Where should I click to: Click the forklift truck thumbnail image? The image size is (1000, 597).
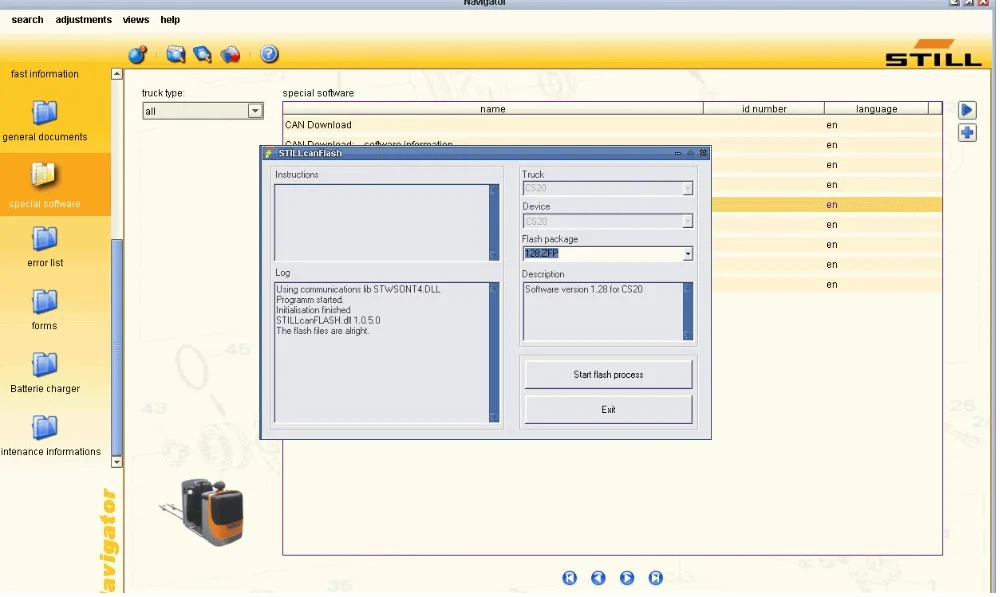202,512
